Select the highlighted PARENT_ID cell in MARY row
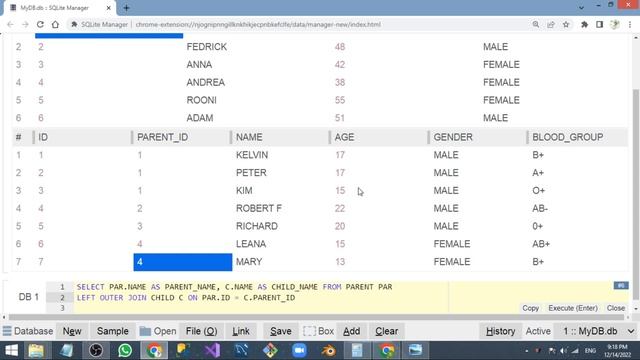 click(183, 262)
